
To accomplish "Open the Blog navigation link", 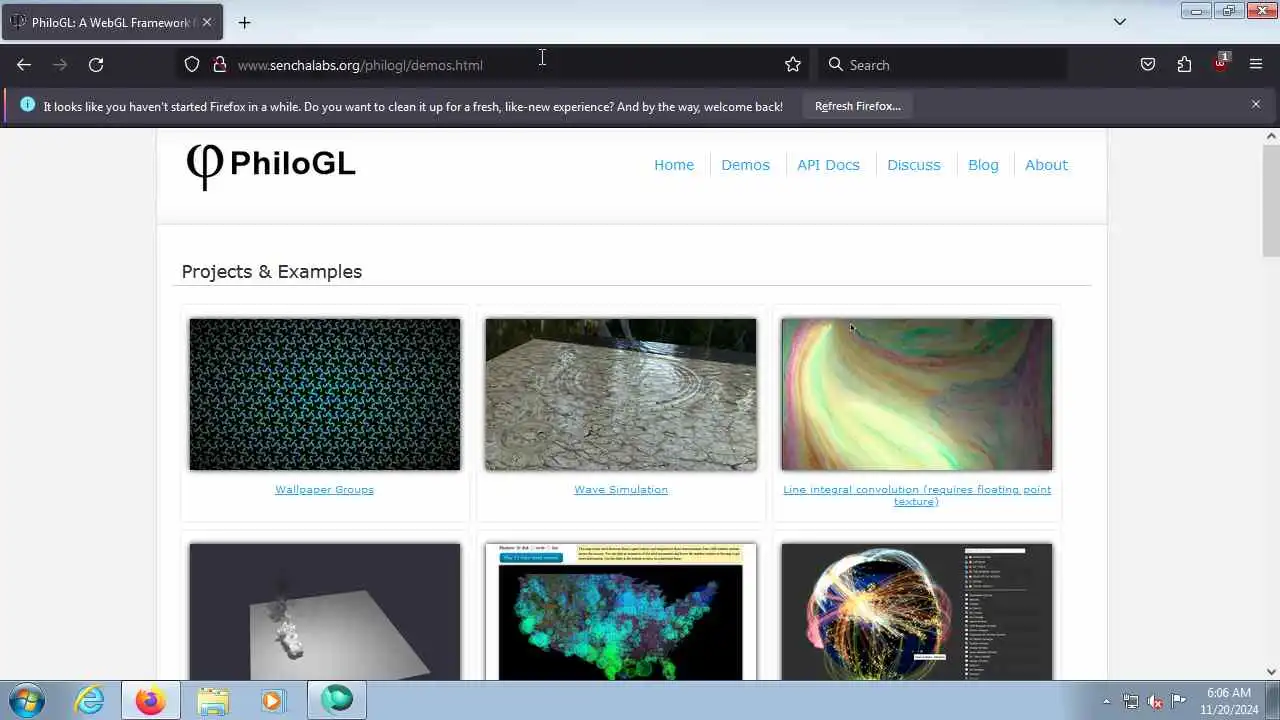I will click(983, 165).
